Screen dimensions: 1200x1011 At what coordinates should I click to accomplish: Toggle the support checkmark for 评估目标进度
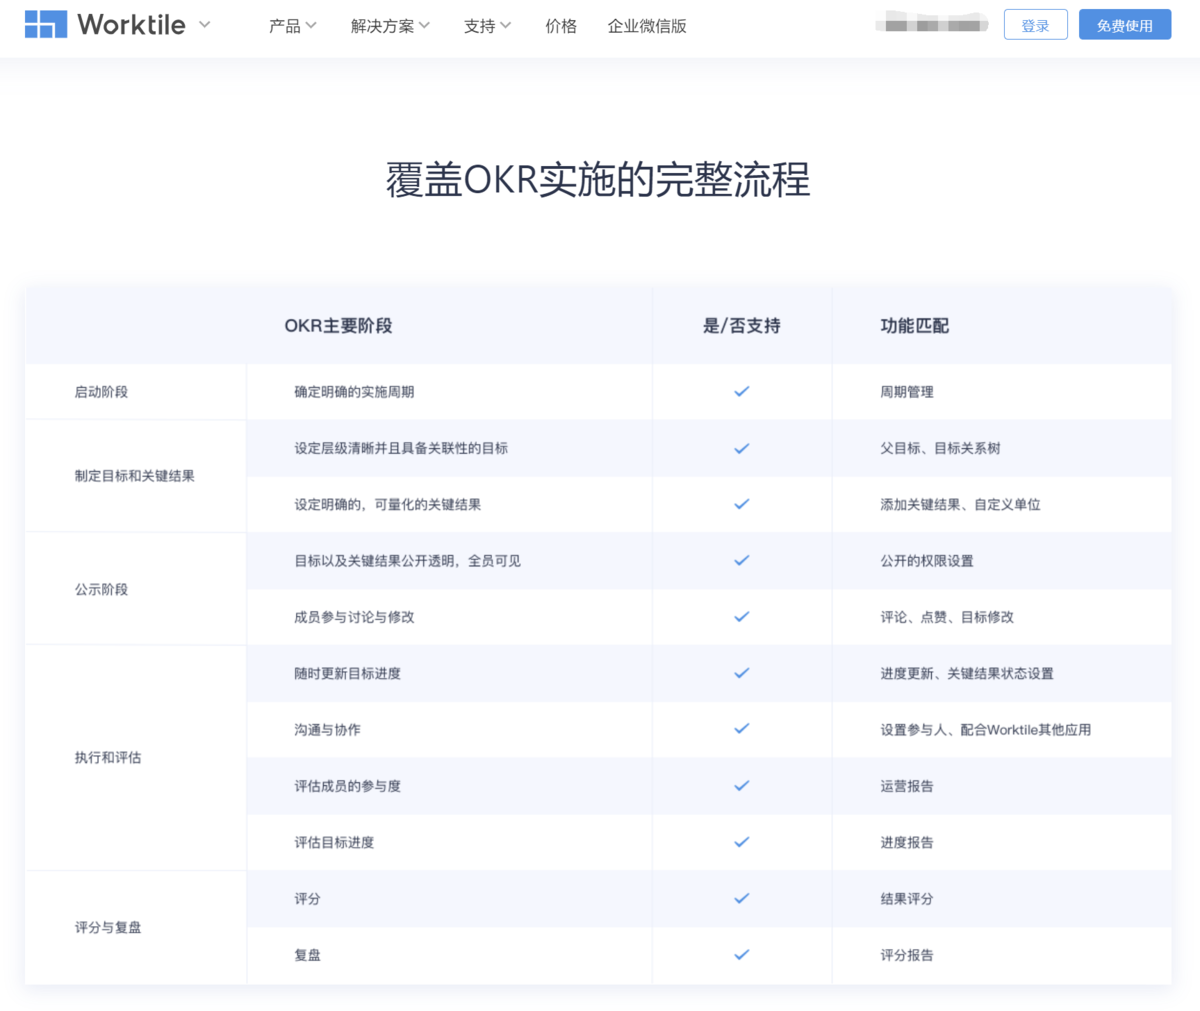(741, 842)
